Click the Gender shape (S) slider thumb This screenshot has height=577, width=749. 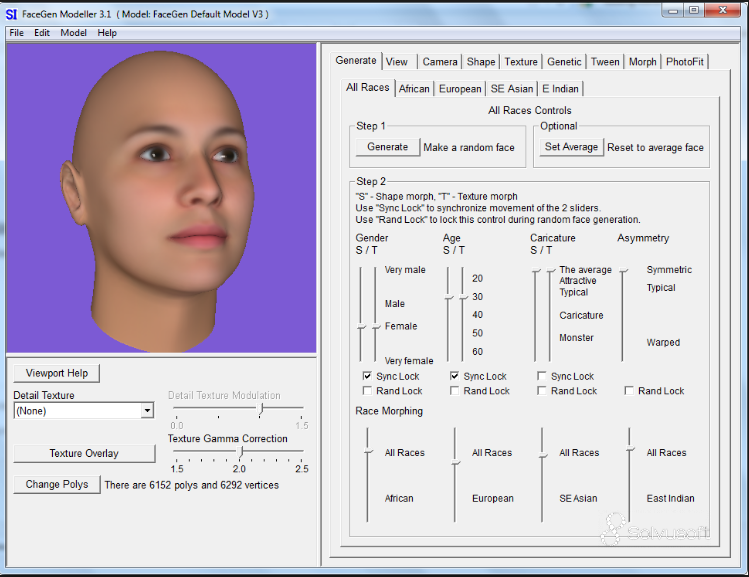click(362, 327)
